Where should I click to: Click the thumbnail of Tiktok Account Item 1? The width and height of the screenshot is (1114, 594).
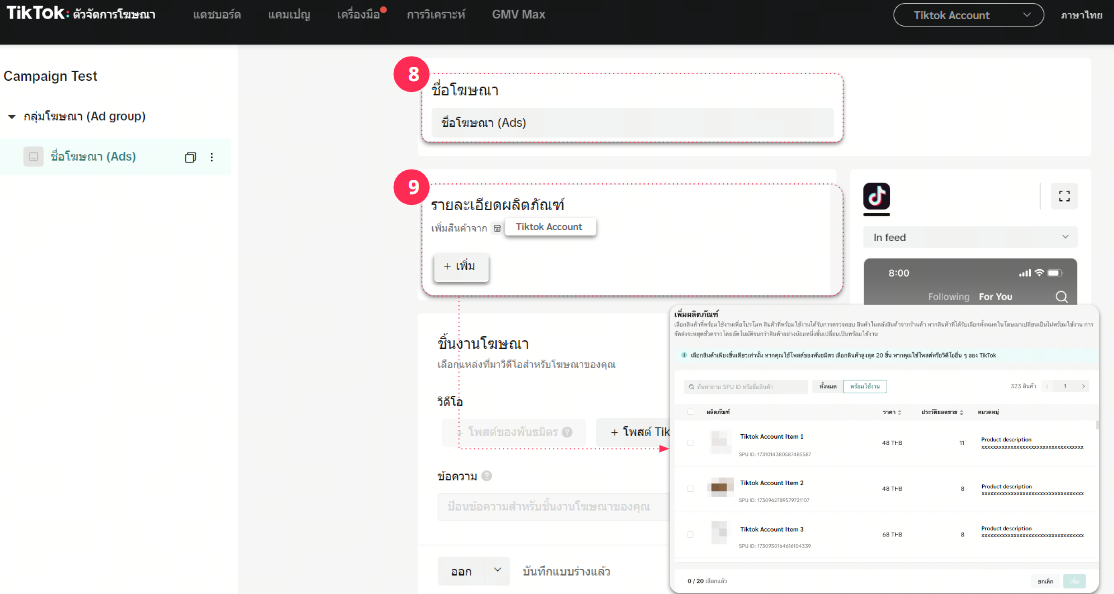(x=720, y=442)
